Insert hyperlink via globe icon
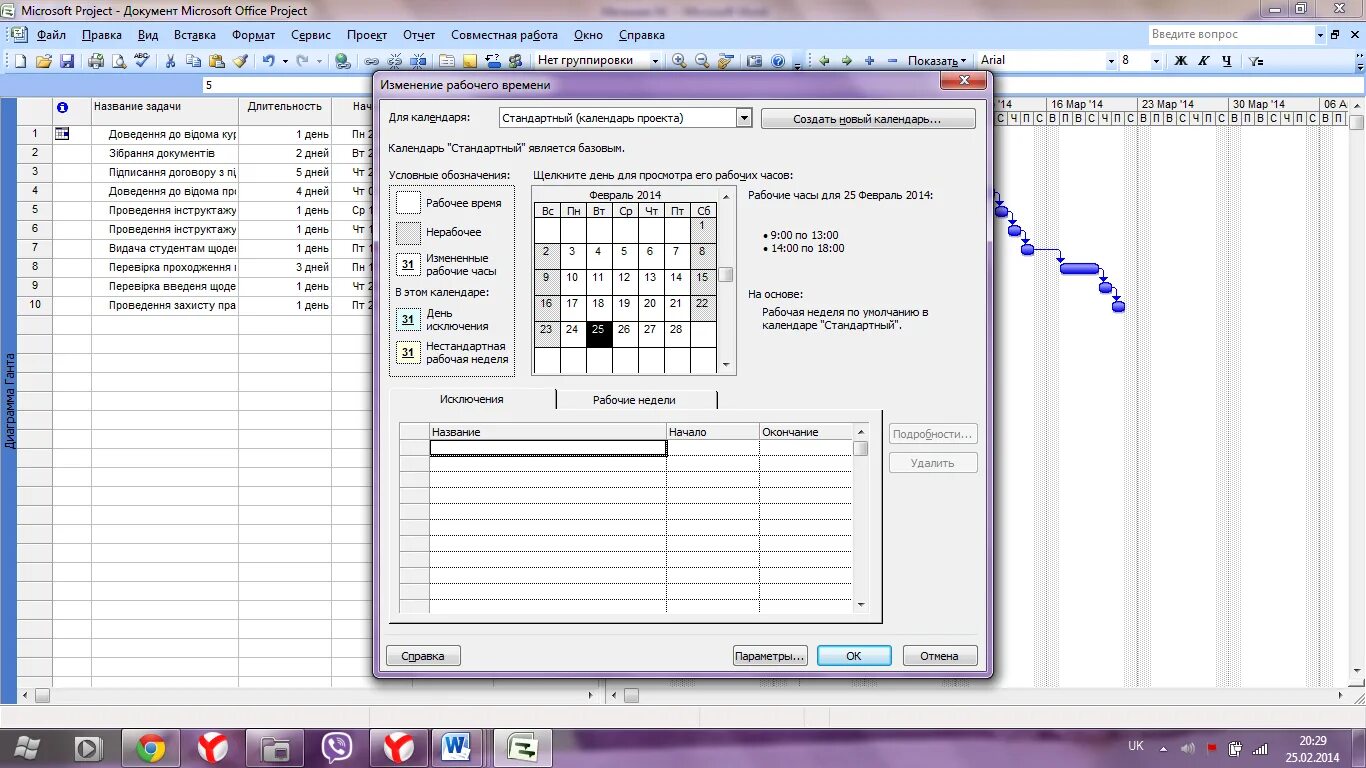 click(343, 61)
